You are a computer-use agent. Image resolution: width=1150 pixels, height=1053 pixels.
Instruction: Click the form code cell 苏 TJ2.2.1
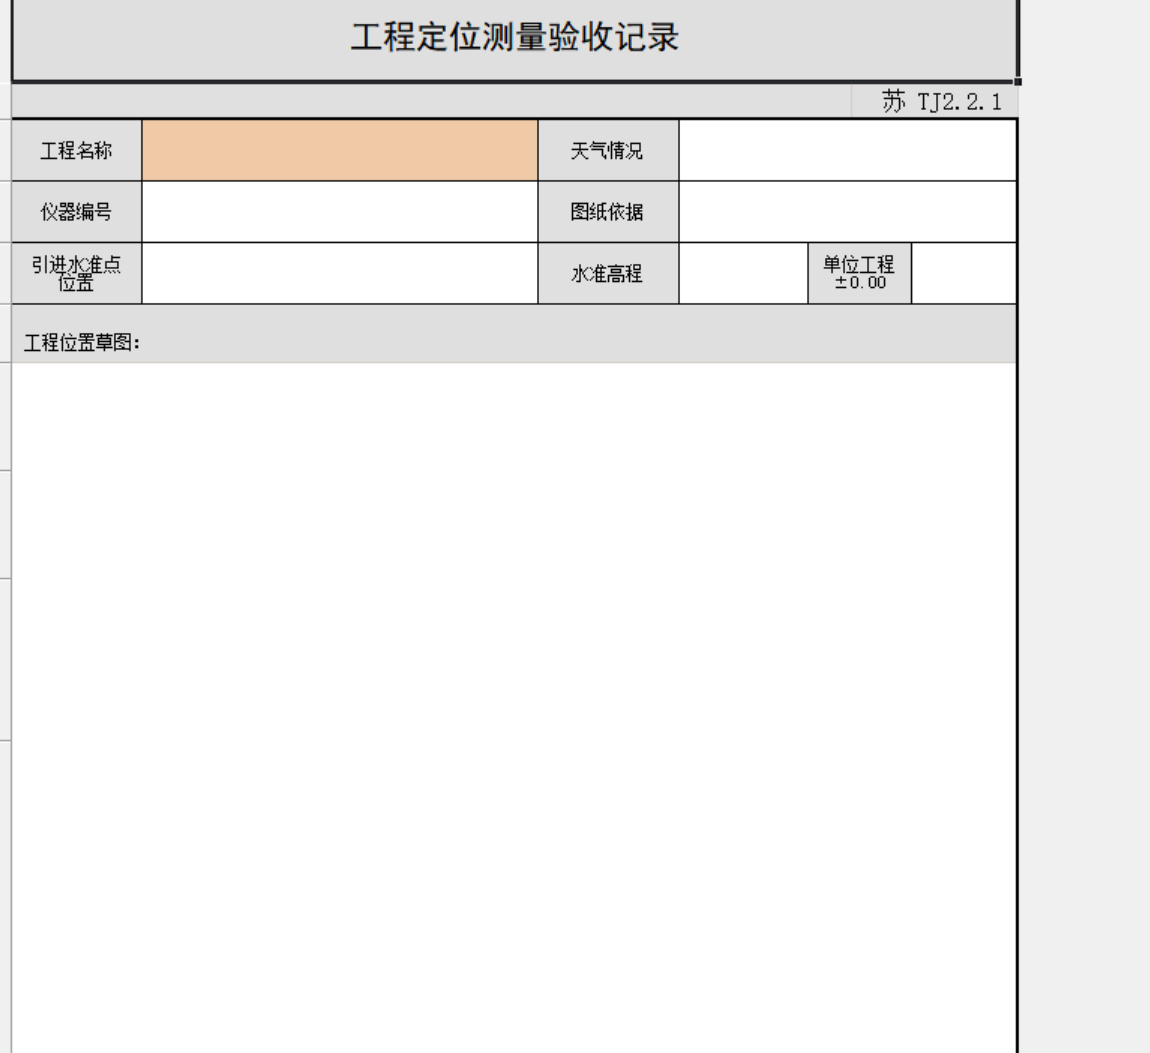point(934,101)
